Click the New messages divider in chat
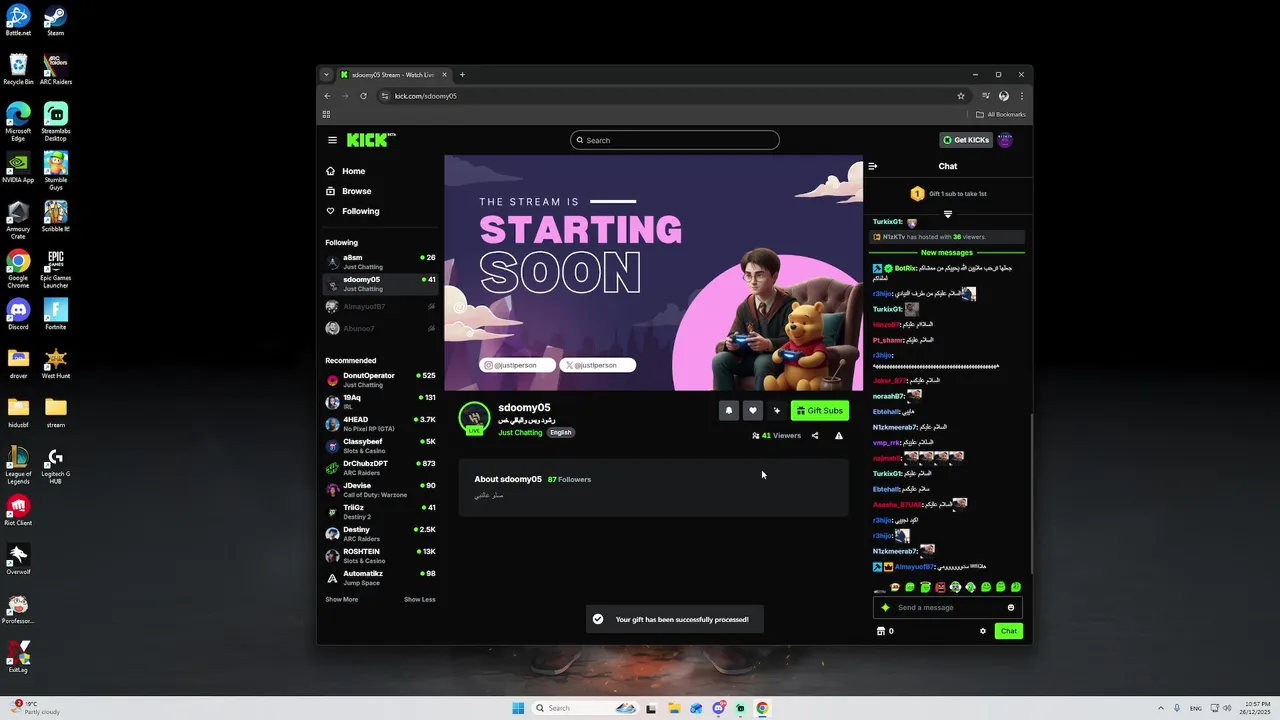This screenshot has height=720, width=1280. point(947,253)
